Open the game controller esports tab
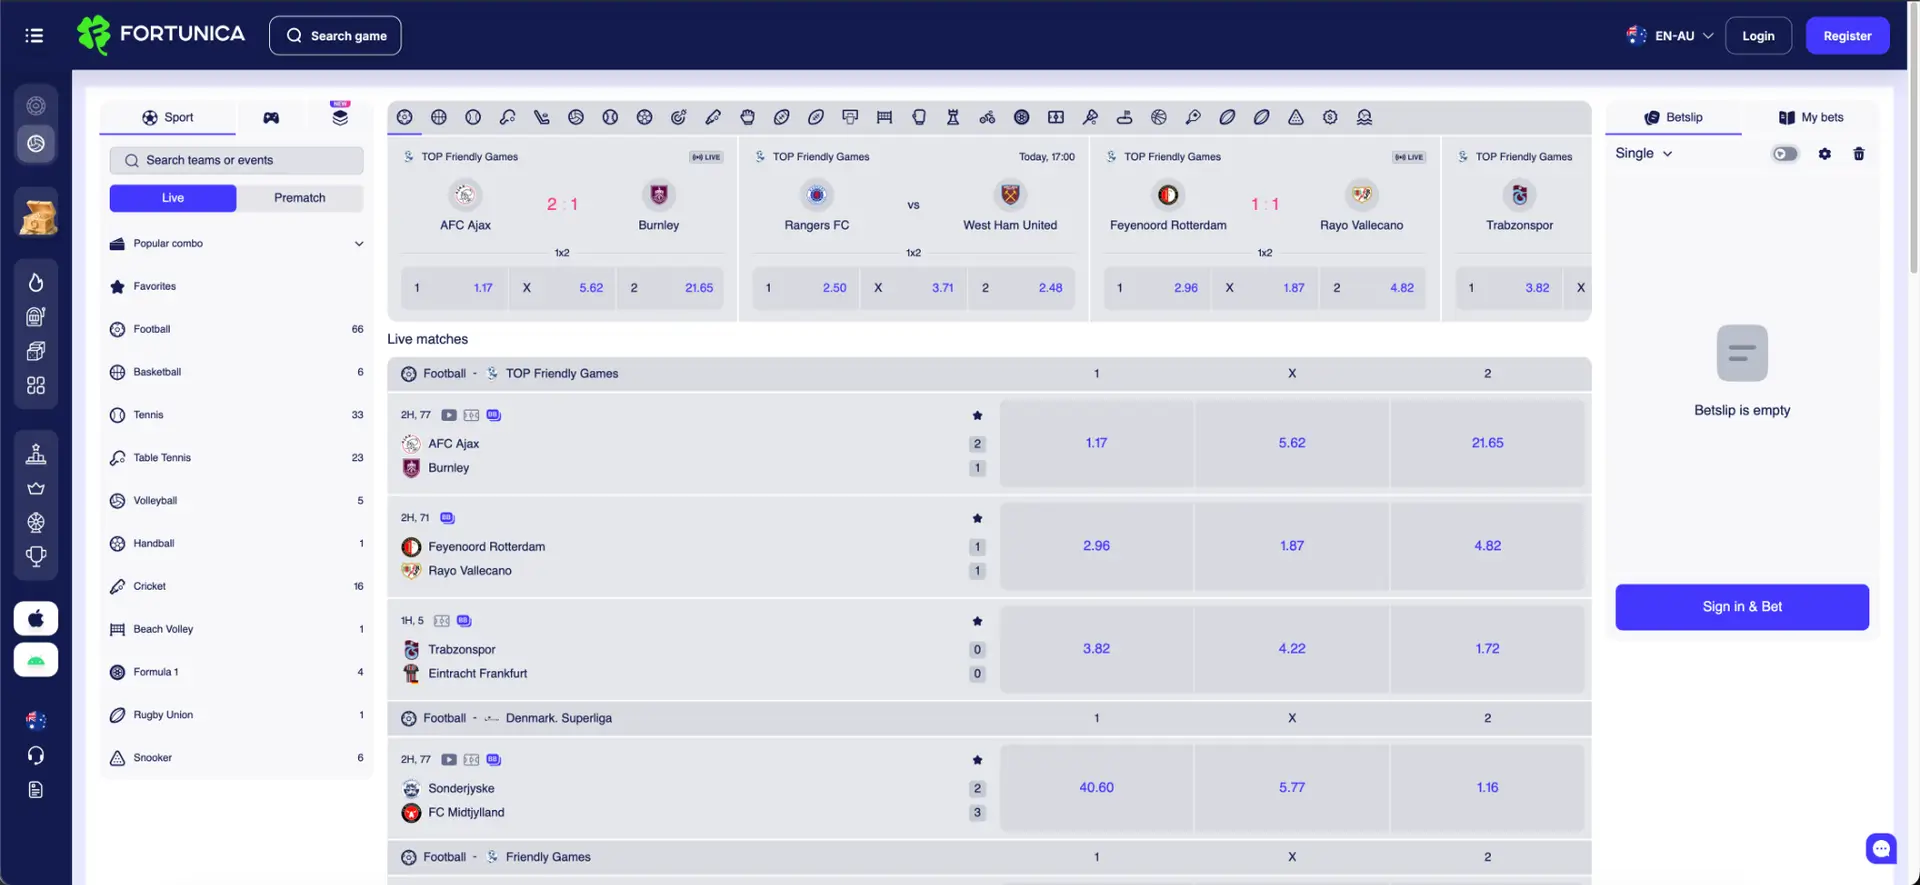 click(x=271, y=118)
